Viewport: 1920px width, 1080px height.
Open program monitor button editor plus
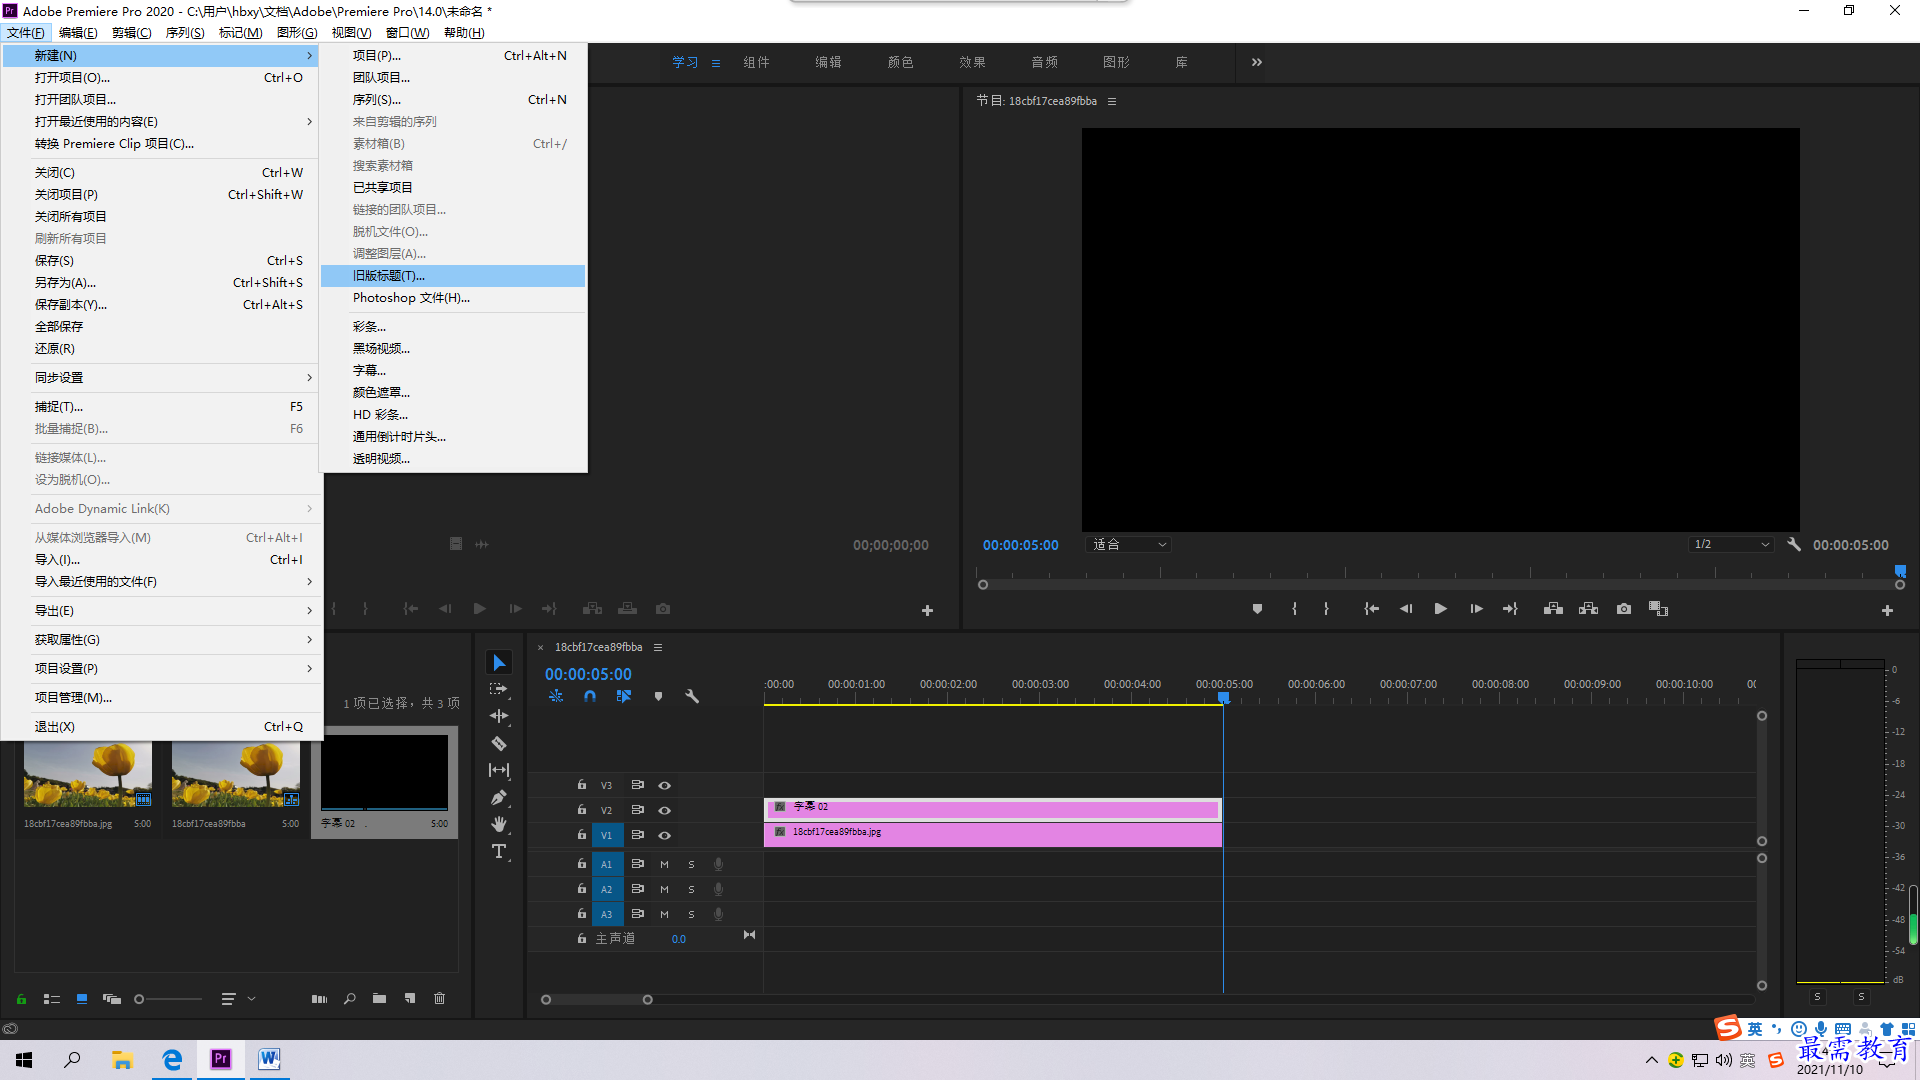pyautogui.click(x=1887, y=610)
